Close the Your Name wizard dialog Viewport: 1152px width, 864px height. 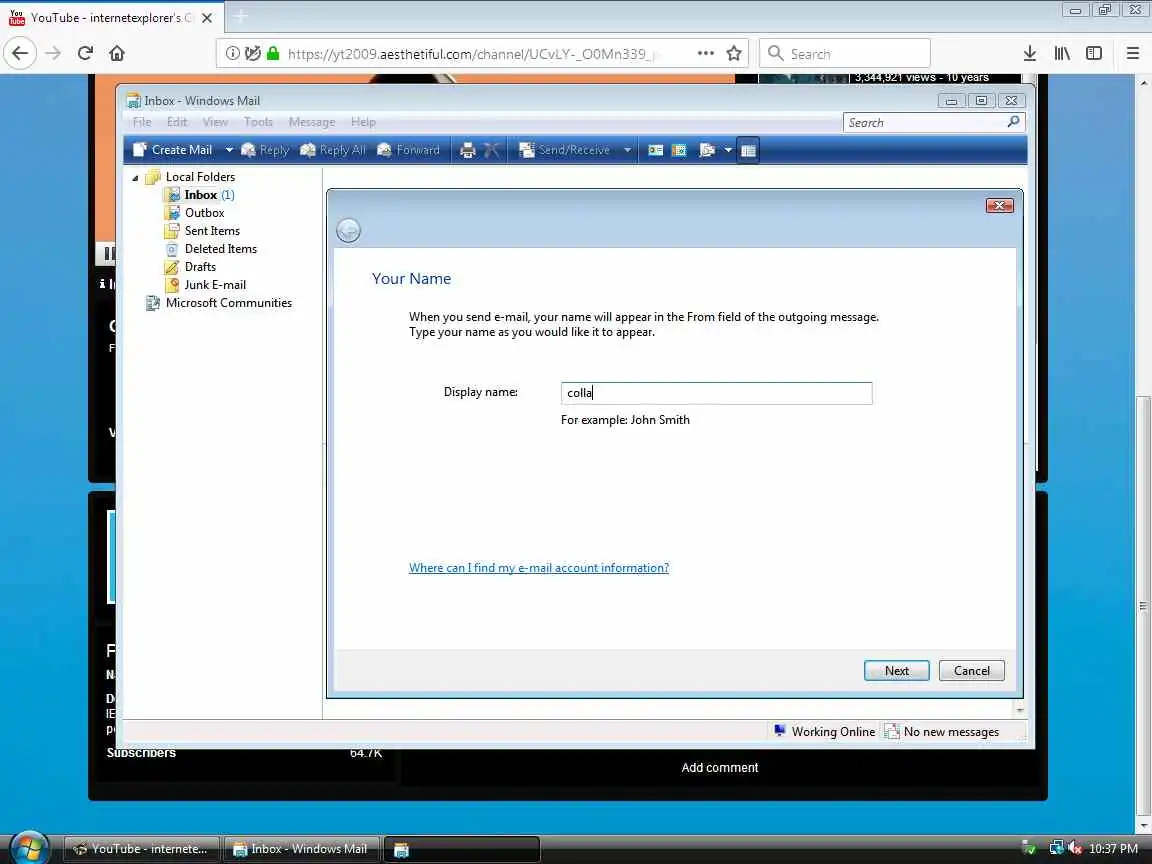click(999, 206)
